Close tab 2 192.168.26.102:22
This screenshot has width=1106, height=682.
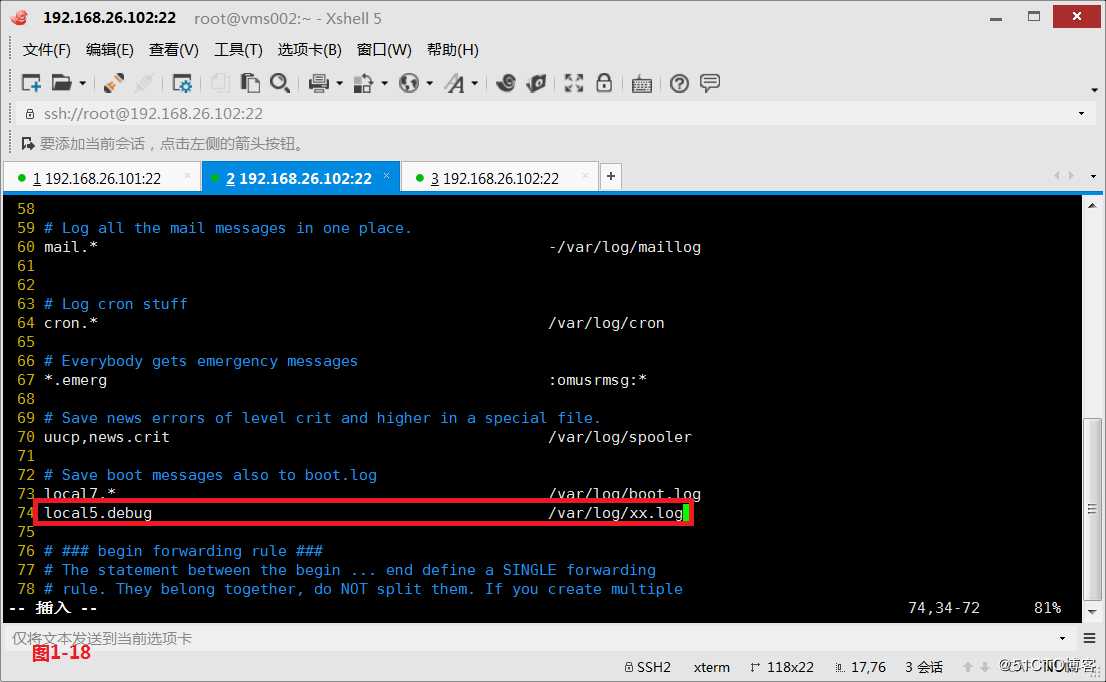point(387,176)
